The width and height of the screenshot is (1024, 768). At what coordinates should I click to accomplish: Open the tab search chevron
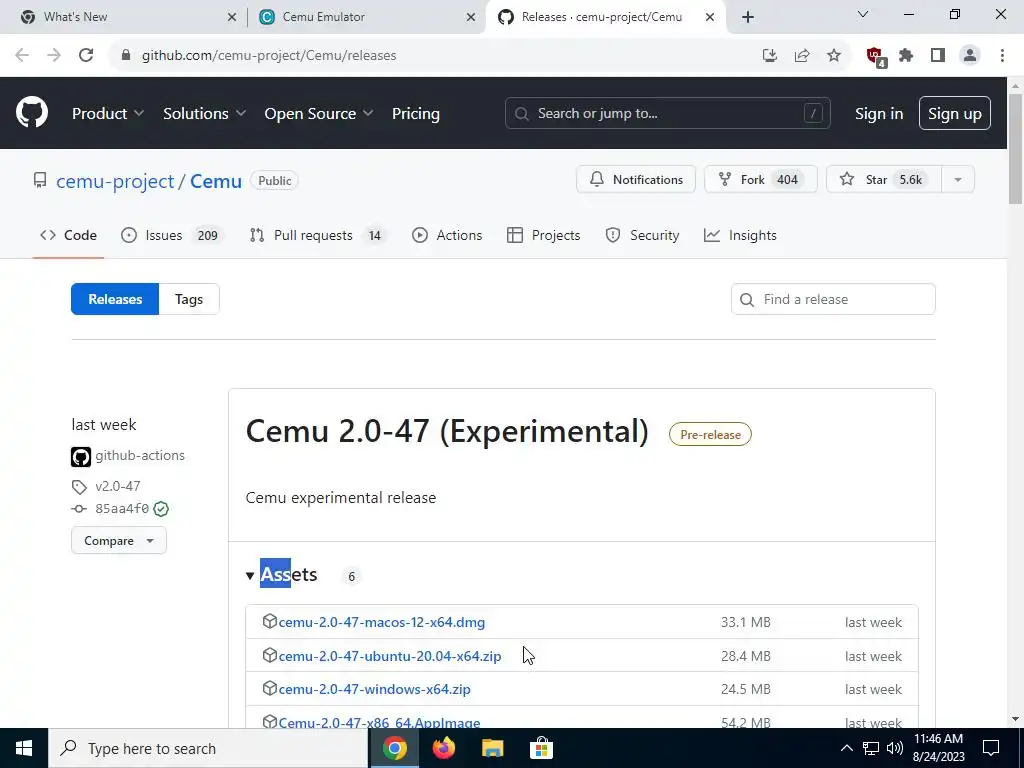(x=863, y=14)
